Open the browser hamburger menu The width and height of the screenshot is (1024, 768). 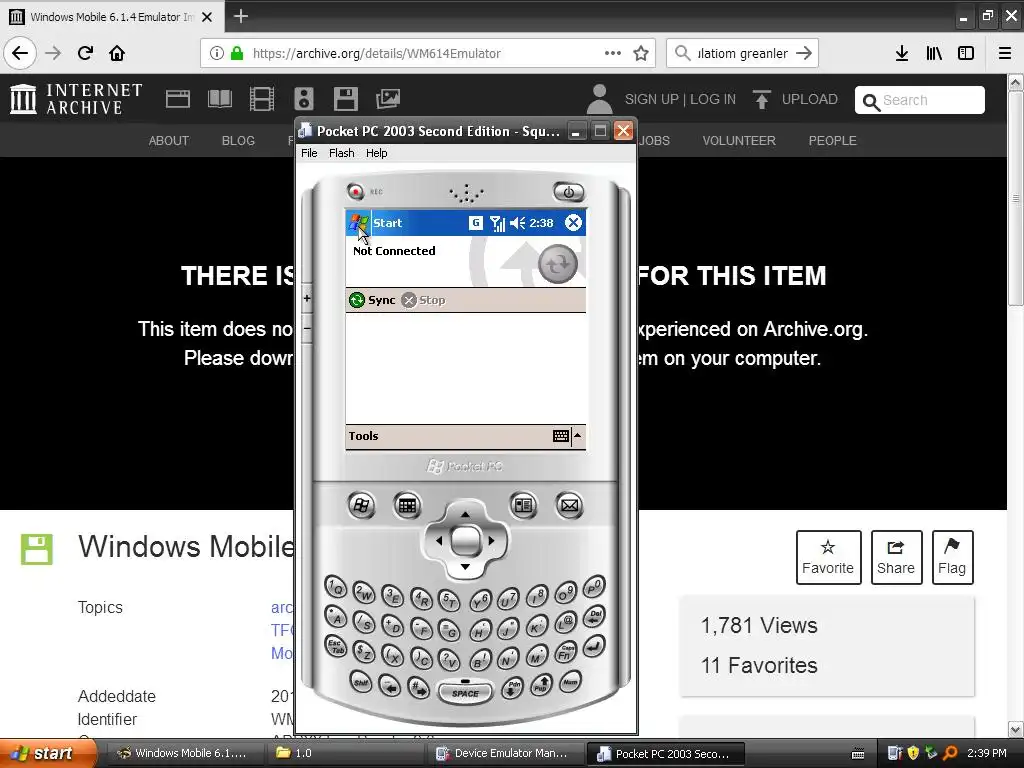pyautogui.click(x=1005, y=53)
